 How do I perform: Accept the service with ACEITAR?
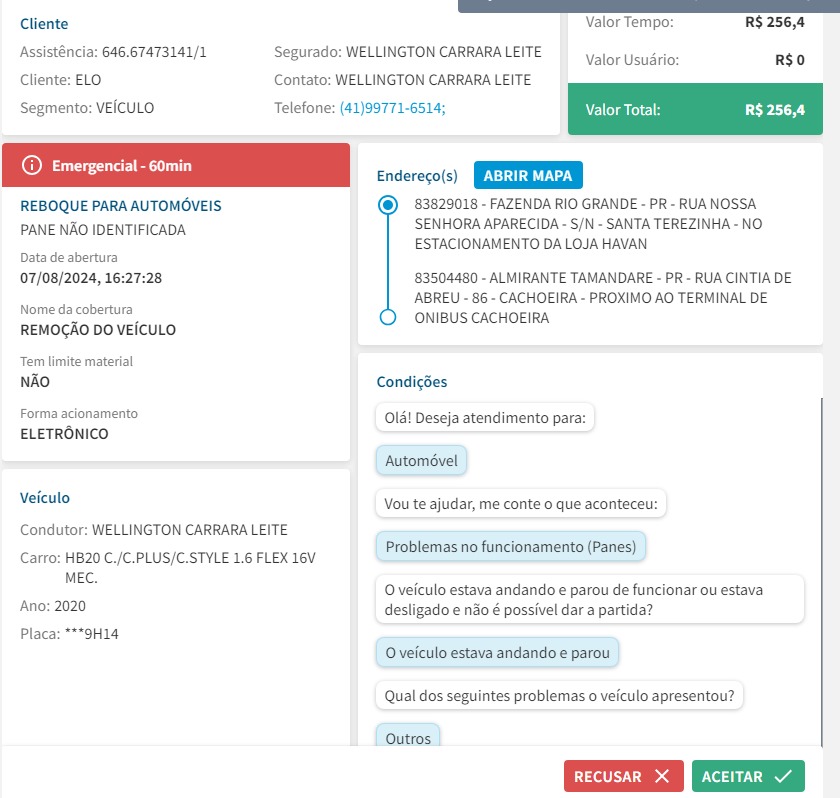[x=748, y=776]
